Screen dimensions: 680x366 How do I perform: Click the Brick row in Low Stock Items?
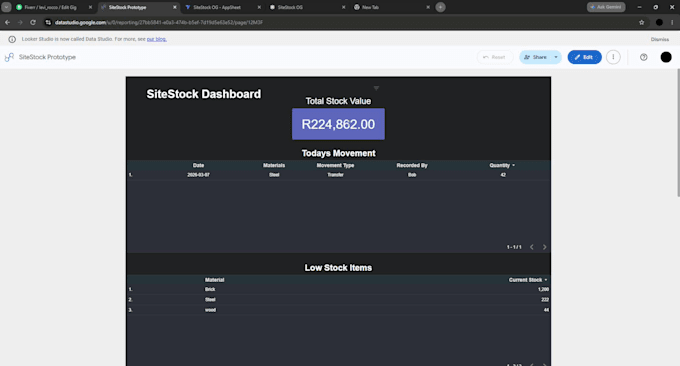[x=338, y=289]
